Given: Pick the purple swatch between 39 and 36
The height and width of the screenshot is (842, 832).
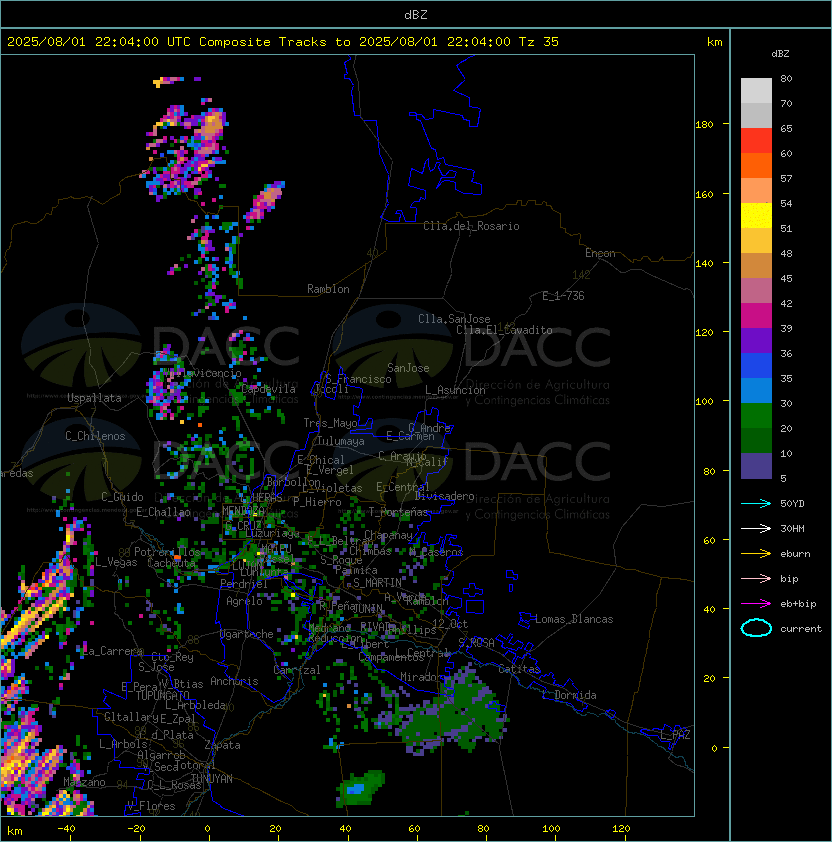Looking at the screenshot, I should click(x=756, y=340).
